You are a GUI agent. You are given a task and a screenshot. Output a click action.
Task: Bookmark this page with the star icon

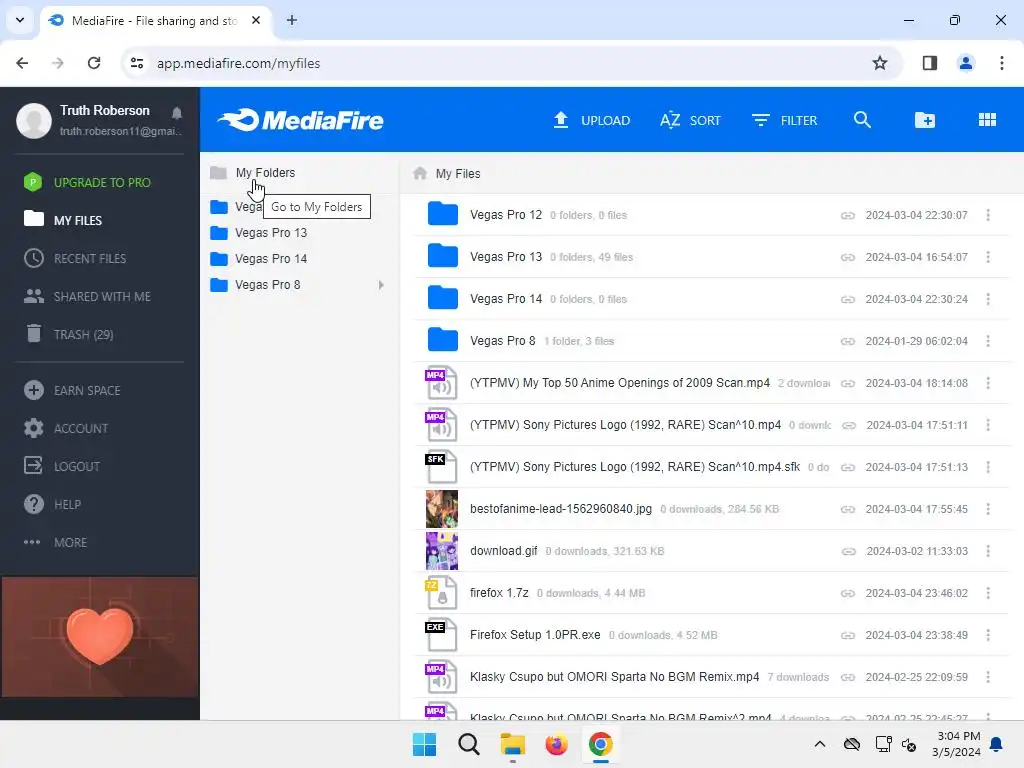[x=880, y=63]
